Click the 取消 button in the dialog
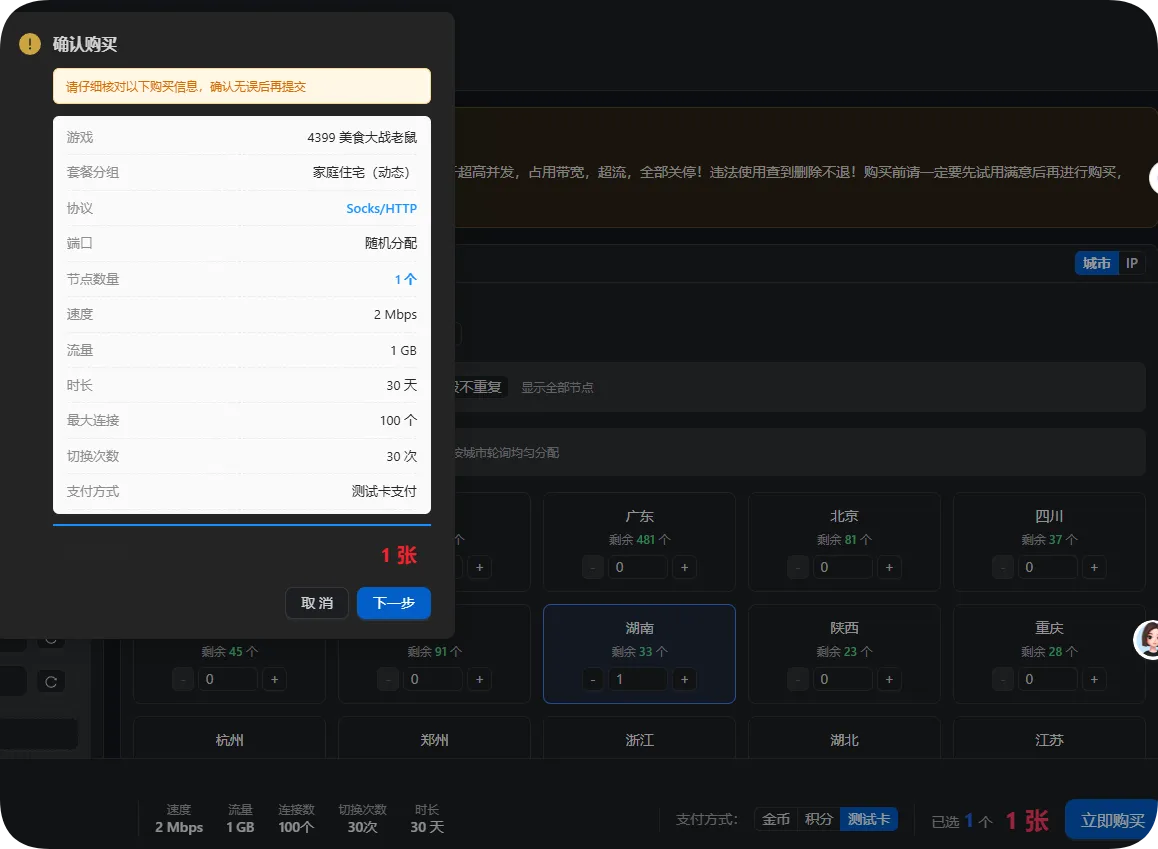This screenshot has height=849, width=1158. pos(317,603)
